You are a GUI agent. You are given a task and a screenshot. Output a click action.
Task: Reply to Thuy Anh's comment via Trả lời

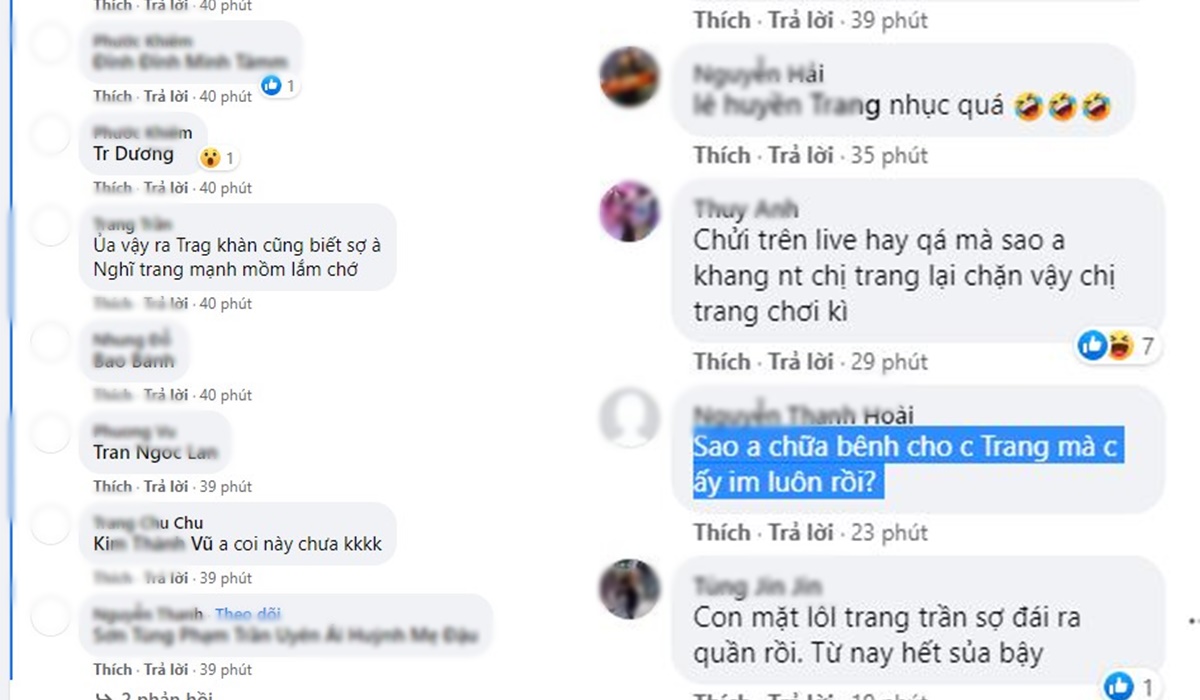tap(800, 361)
